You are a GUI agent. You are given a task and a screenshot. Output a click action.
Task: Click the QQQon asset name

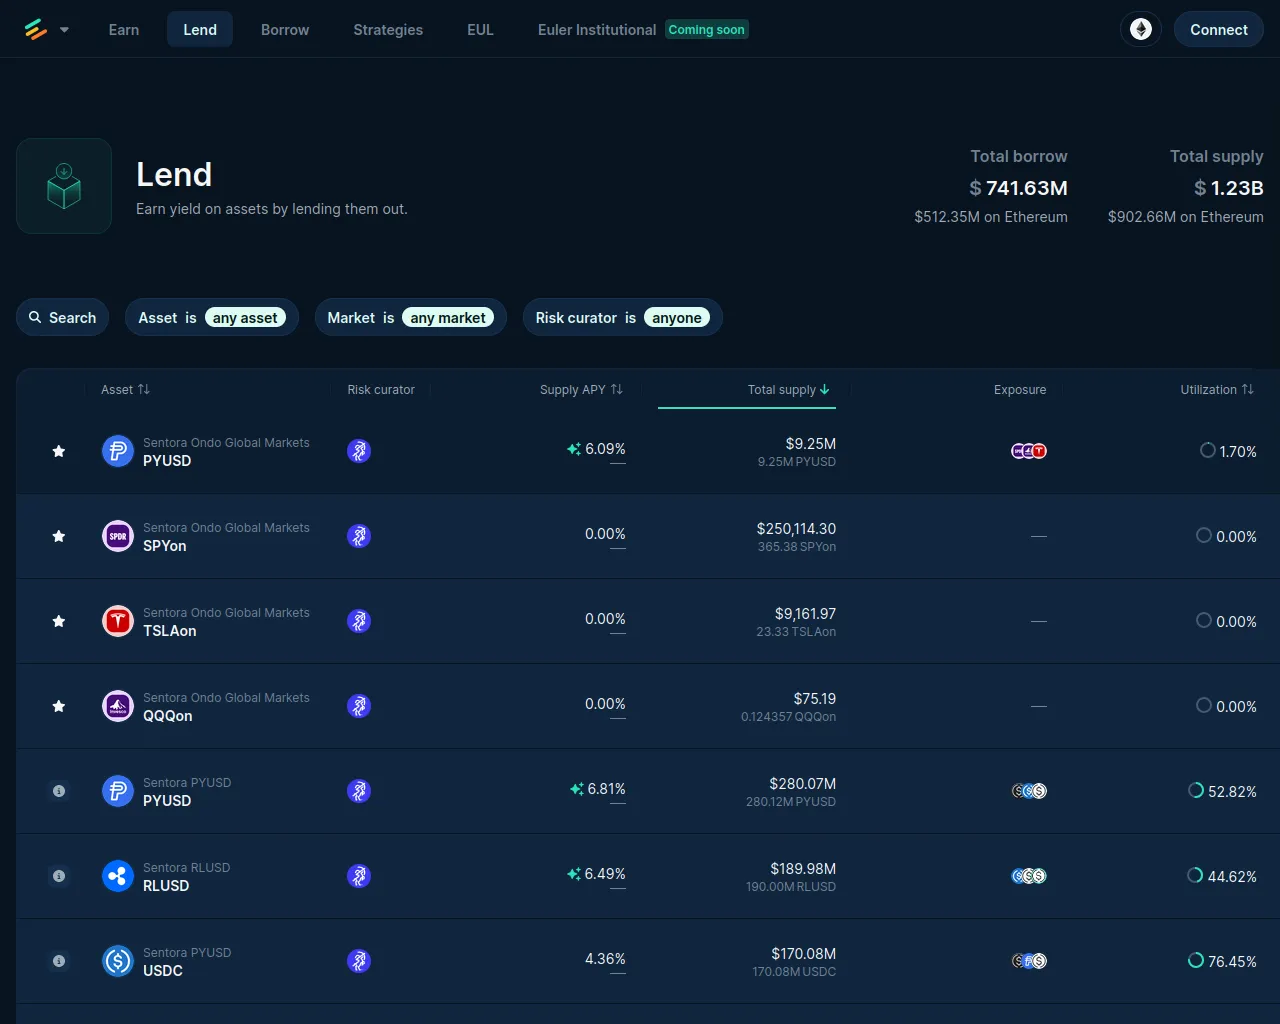pyautogui.click(x=168, y=716)
